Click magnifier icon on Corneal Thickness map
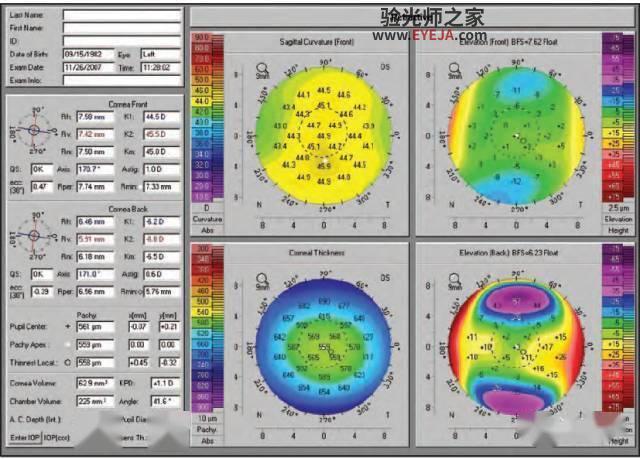This screenshot has width=640, height=459. [262, 280]
